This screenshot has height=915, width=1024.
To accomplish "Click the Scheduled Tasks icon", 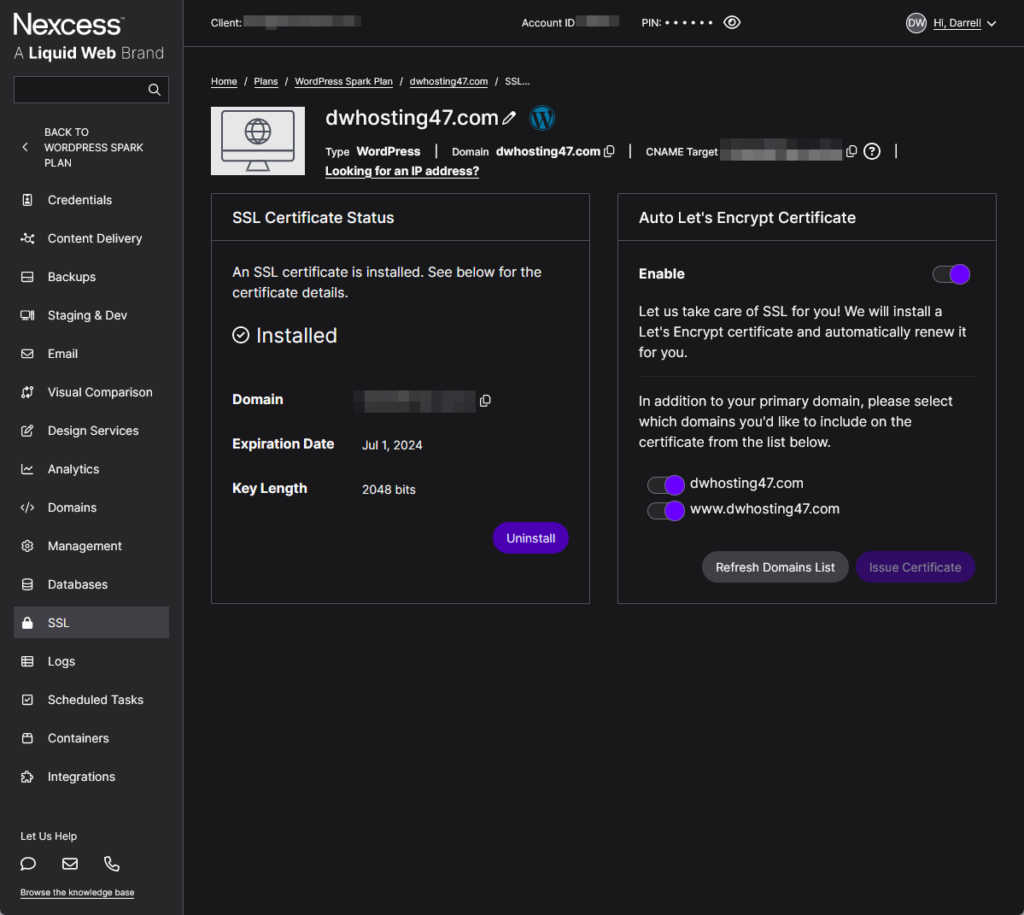I will click(27, 700).
